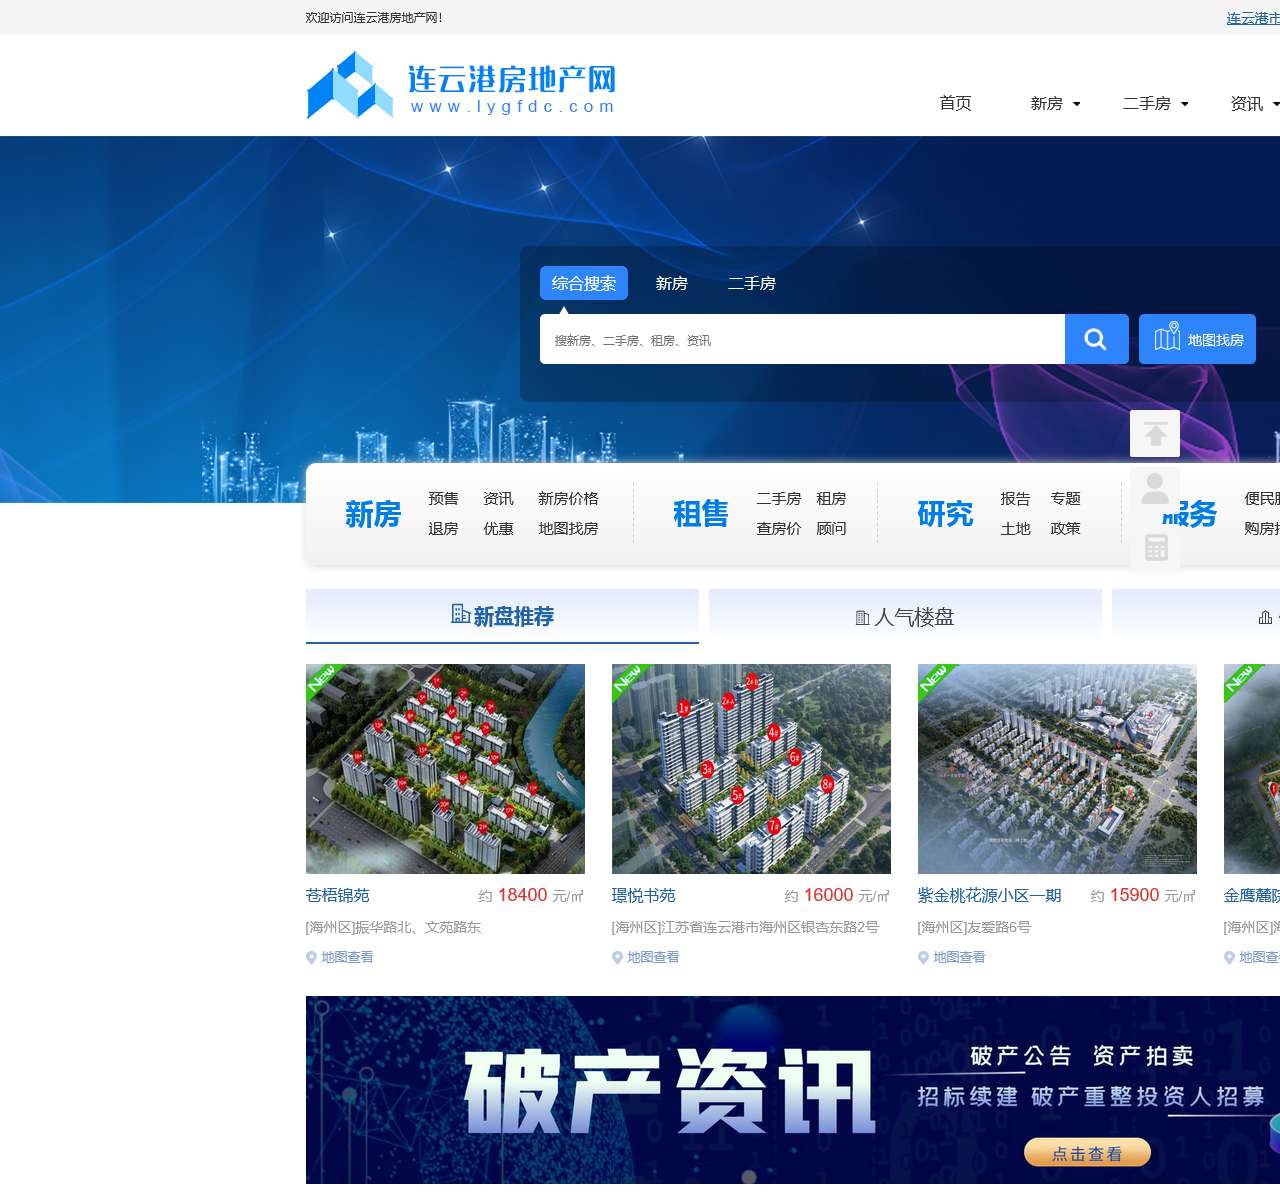Open the 土地 link
The height and width of the screenshot is (1195, 1280).
[x=1015, y=528]
